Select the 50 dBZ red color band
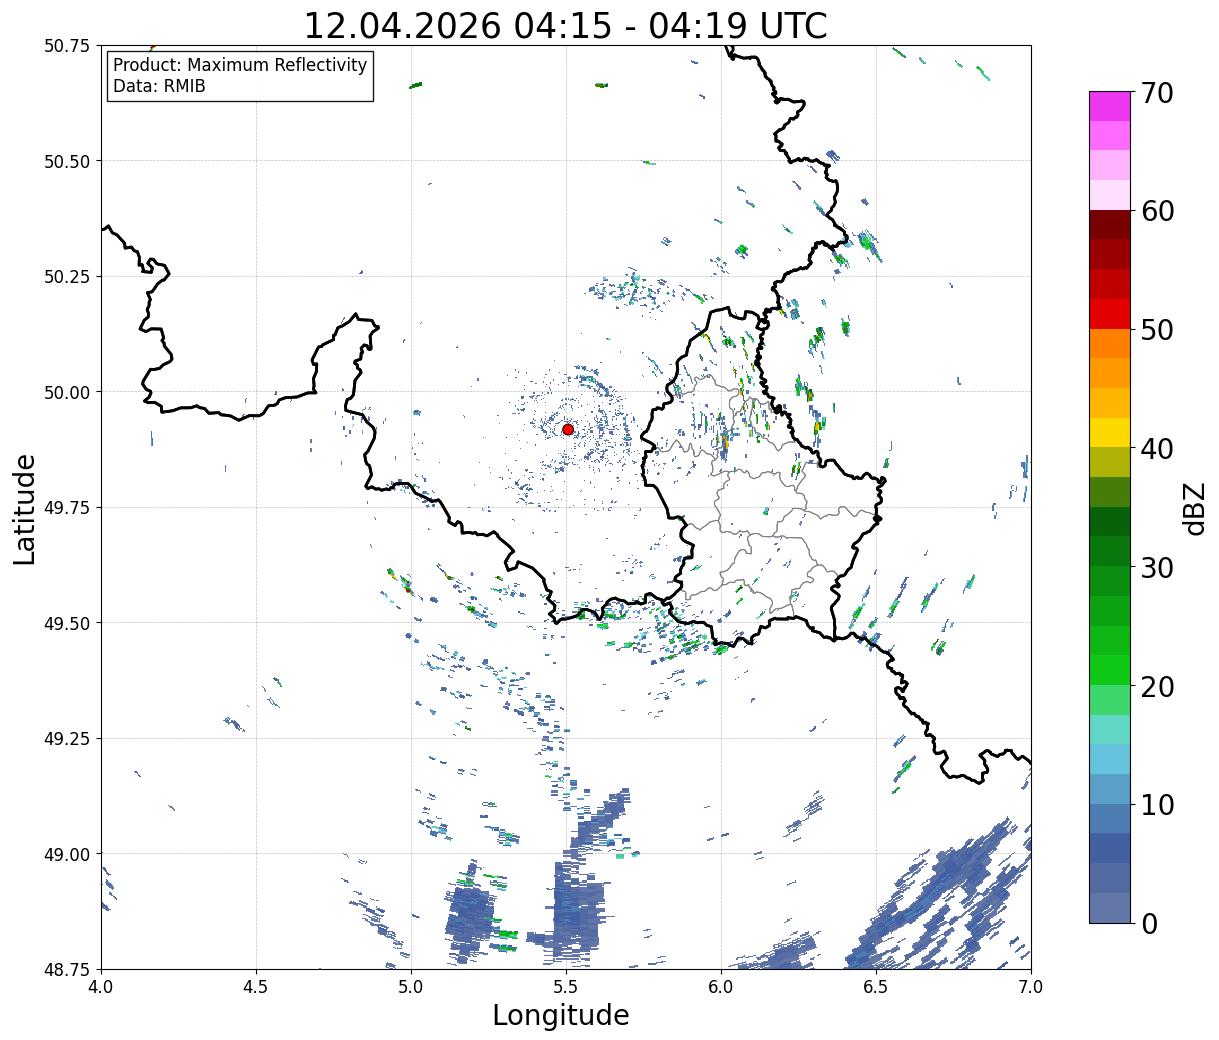The height and width of the screenshot is (1040, 1219). coord(1110,314)
